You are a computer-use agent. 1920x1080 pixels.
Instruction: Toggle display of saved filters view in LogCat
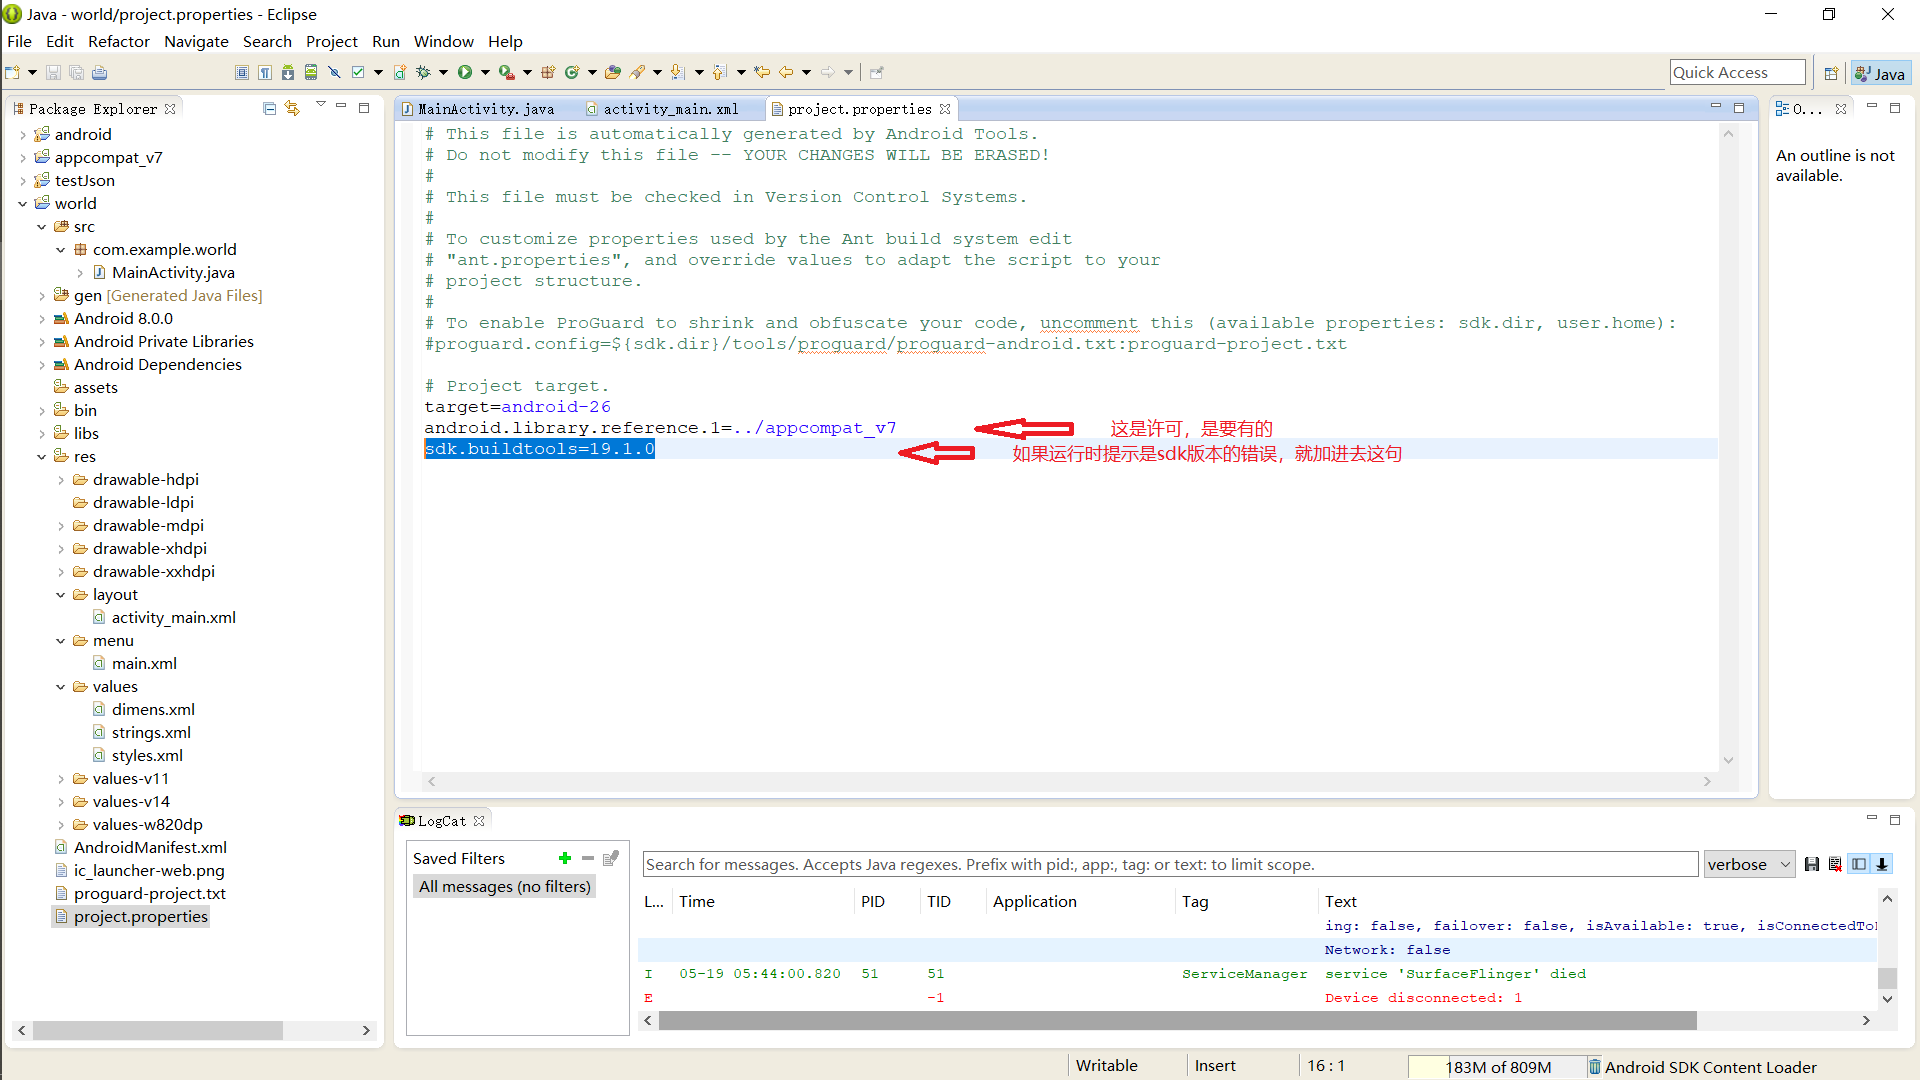[x=1858, y=864]
